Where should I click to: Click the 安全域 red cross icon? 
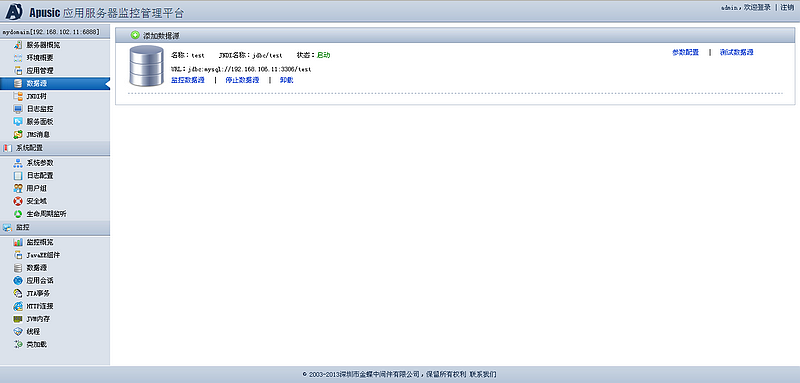[18, 201]
